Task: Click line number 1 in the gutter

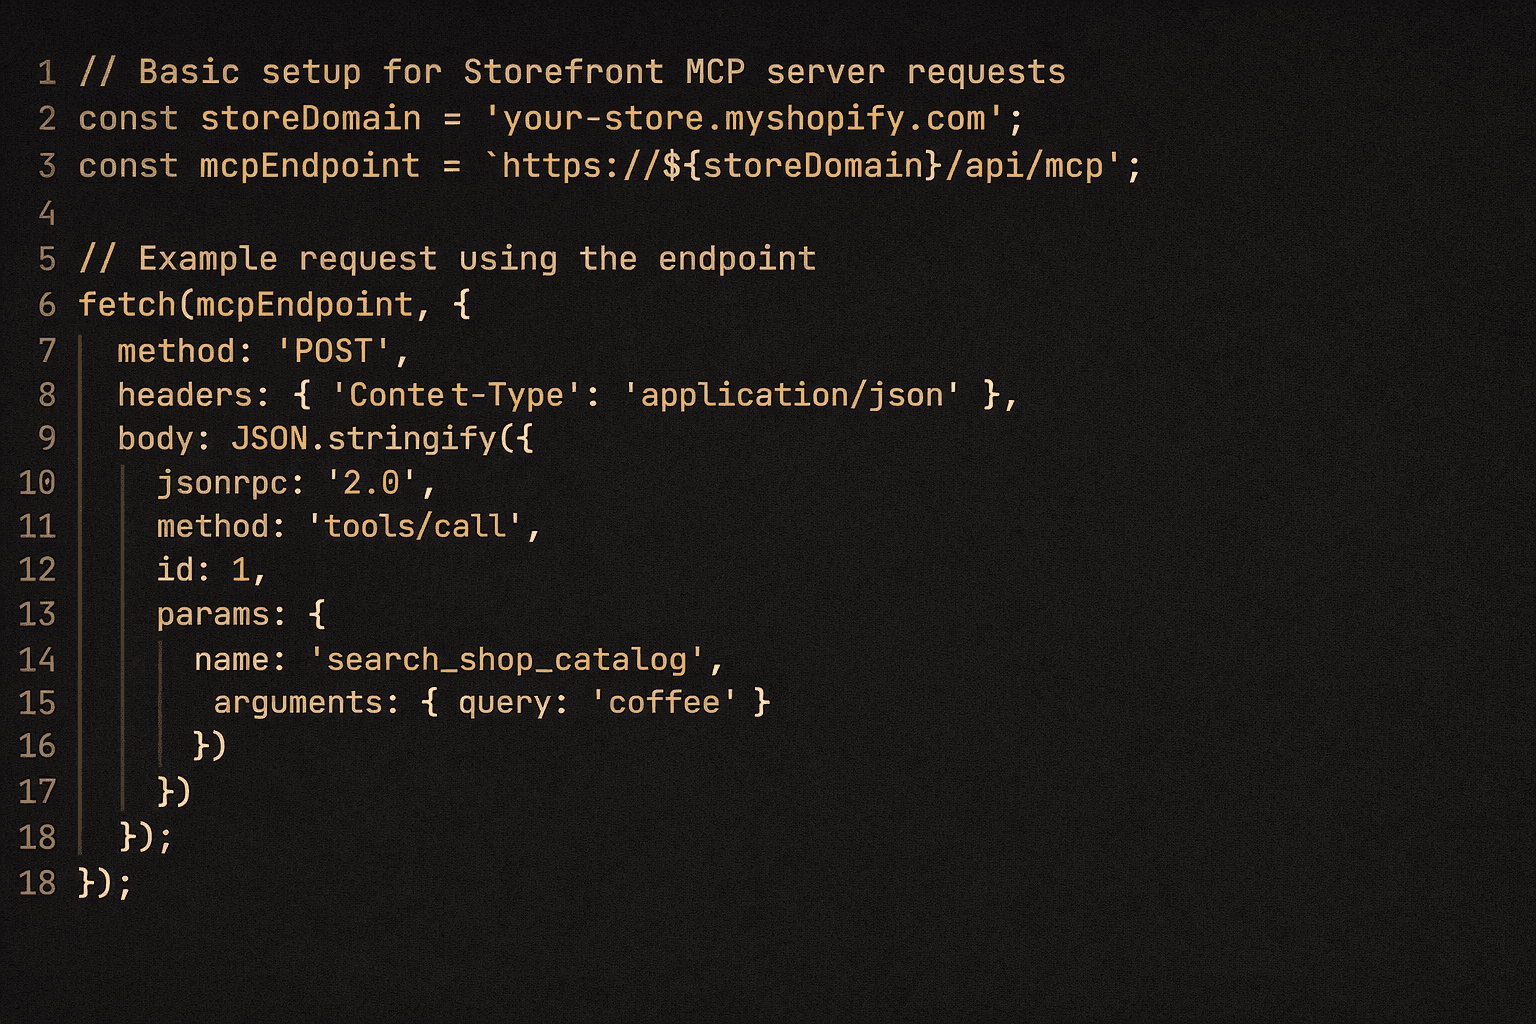Action: pyautogui.click(x=47, y=73)
